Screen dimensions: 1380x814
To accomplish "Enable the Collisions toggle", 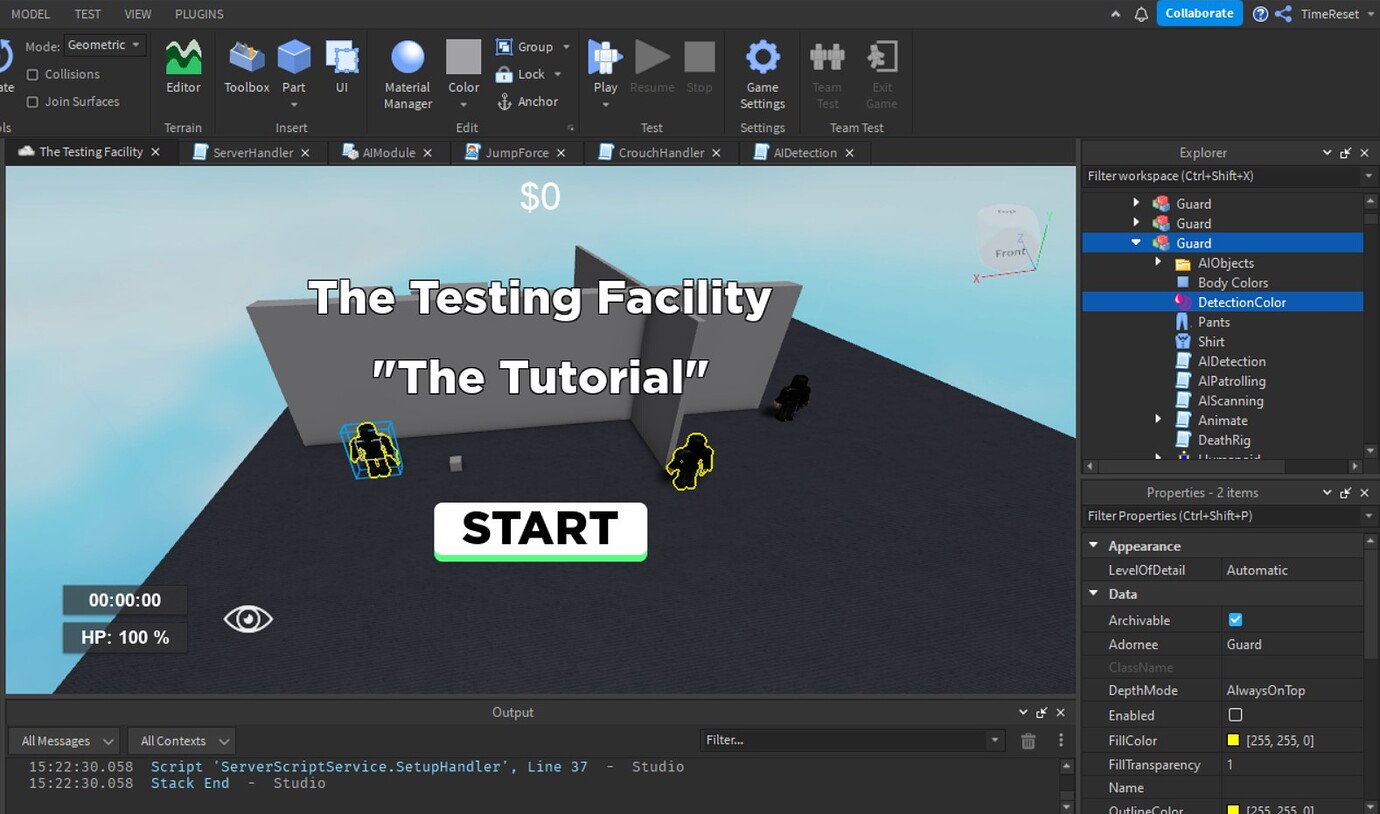I will point(34,73).
